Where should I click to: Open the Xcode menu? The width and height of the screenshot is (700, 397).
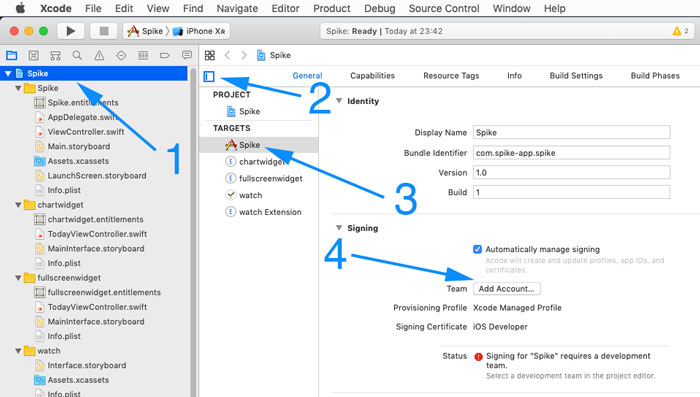pyautogui.click(x=56, y=8)
